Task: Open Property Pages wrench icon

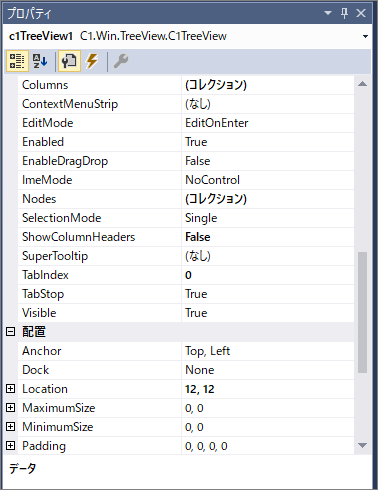Action: [x=121, y=61]
